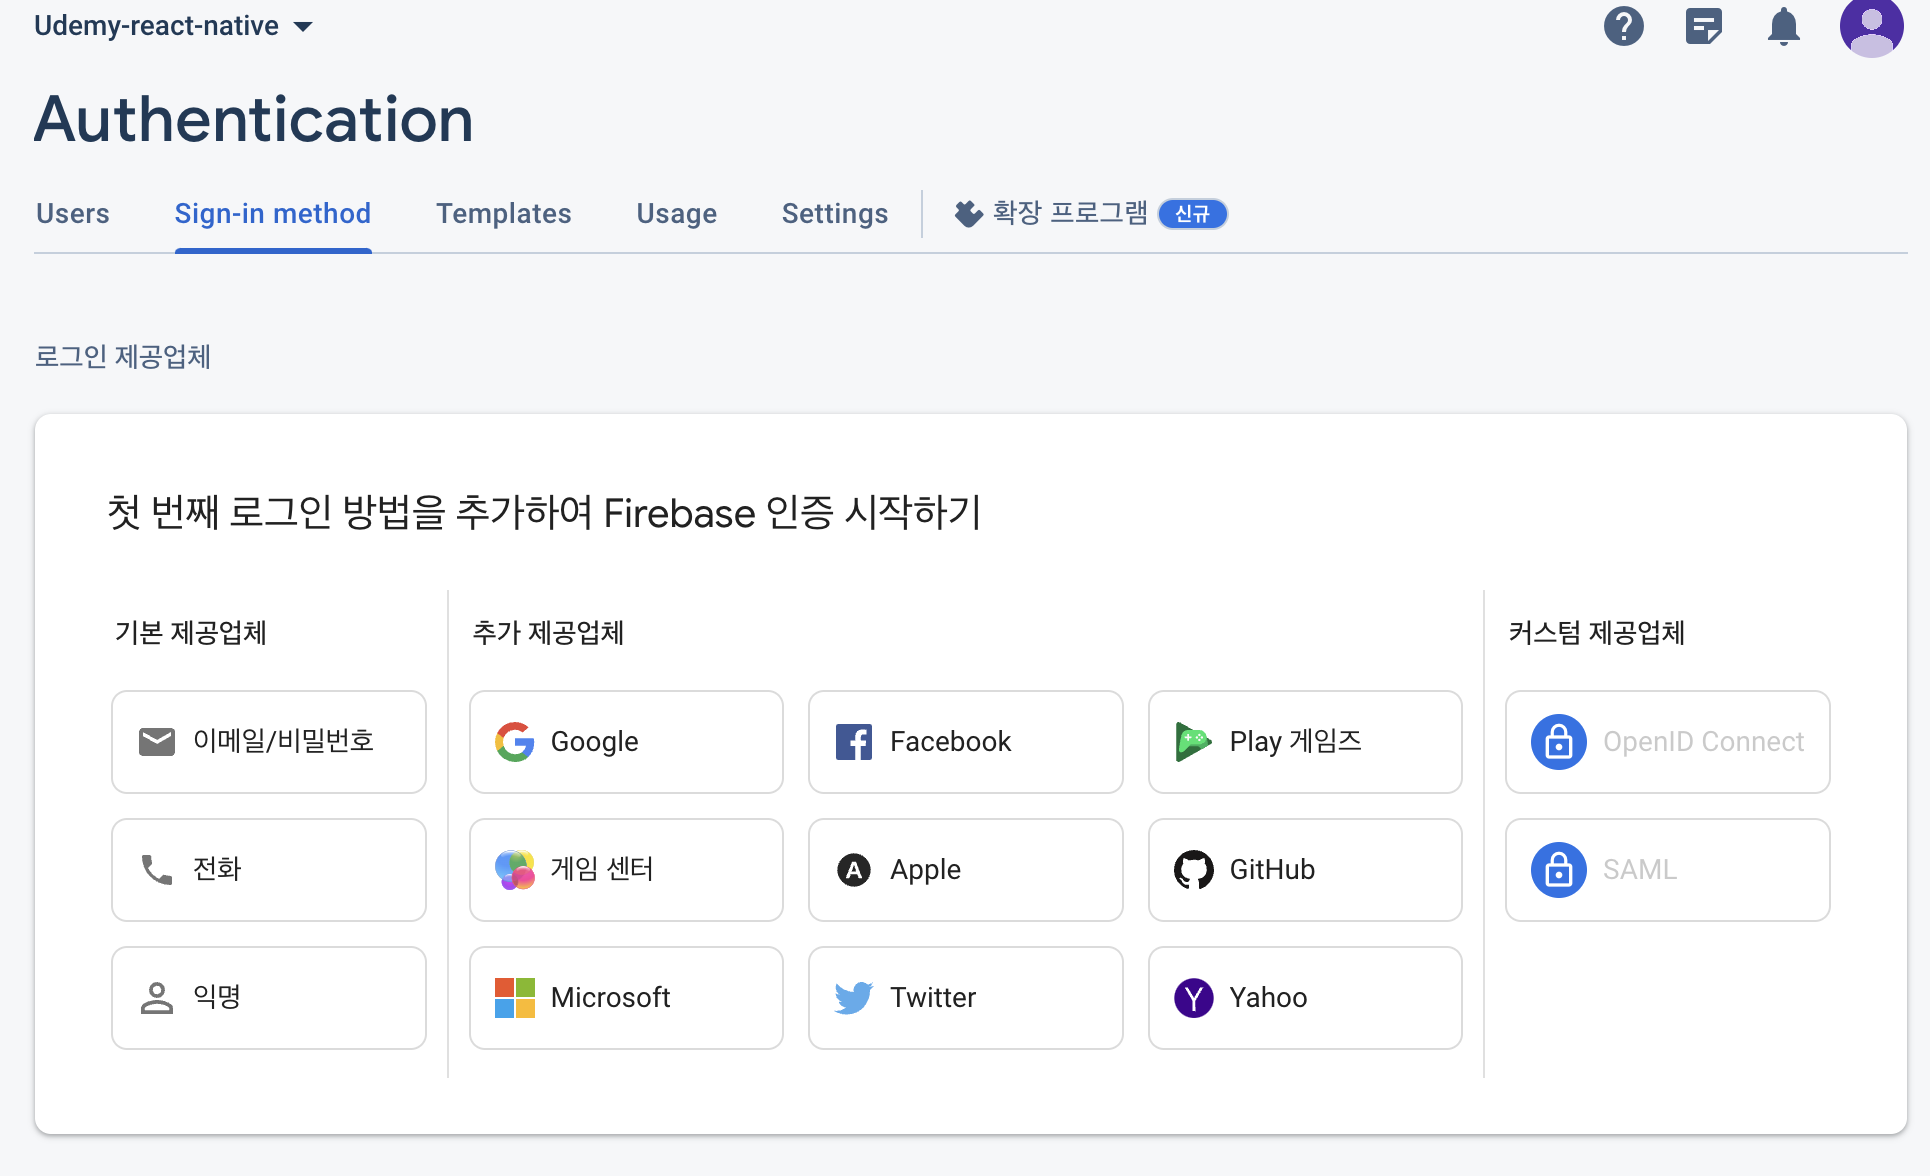Select the OpenID Connect label
Image resolution: width=1930 pixels, height=1176 pixels.
pyautogui.click(x=1704, y=742)
